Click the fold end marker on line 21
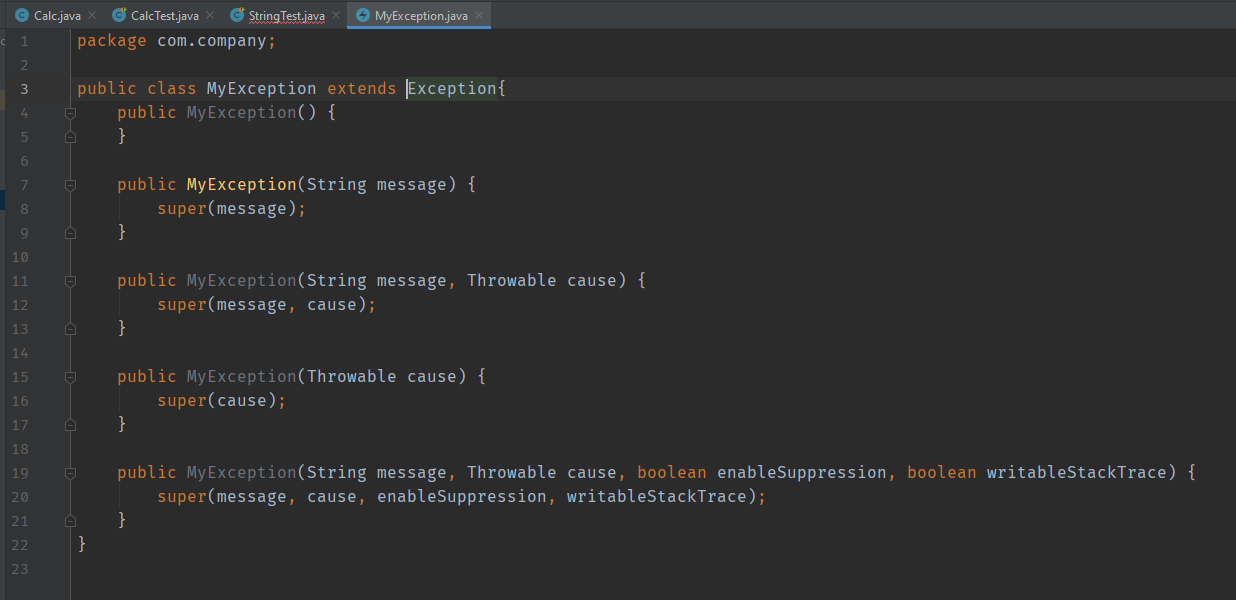 point(70,521)
